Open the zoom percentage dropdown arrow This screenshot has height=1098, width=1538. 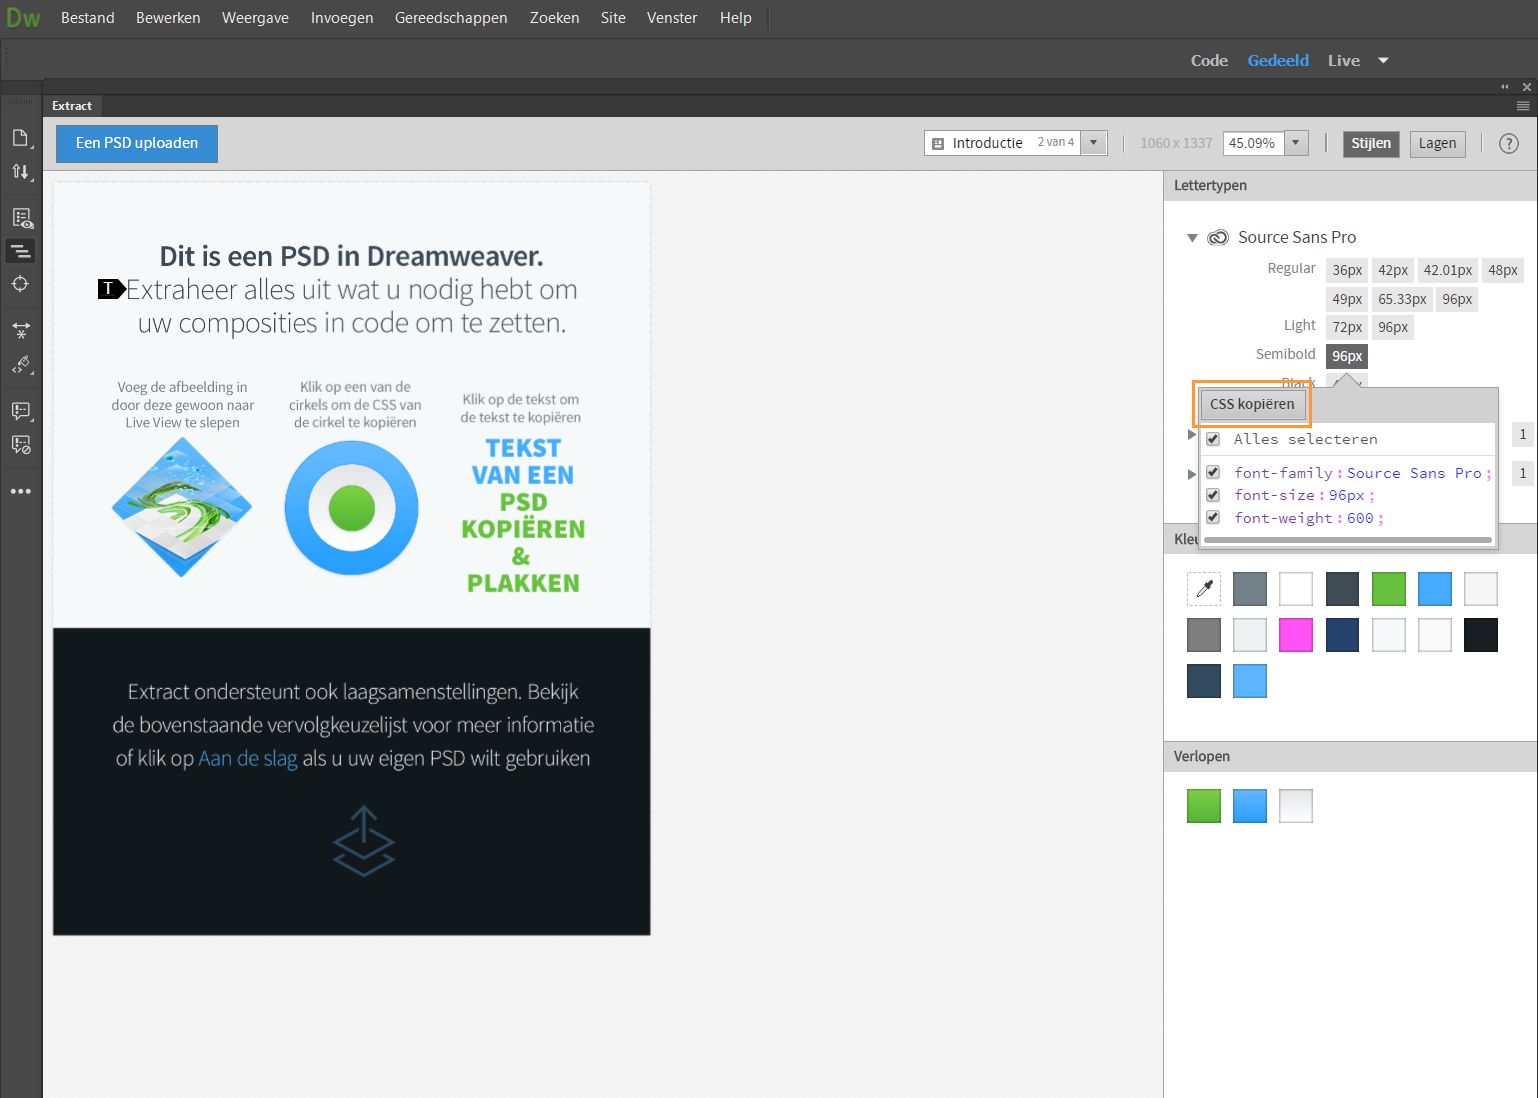pyautogui.click(x=1296, y=143)
